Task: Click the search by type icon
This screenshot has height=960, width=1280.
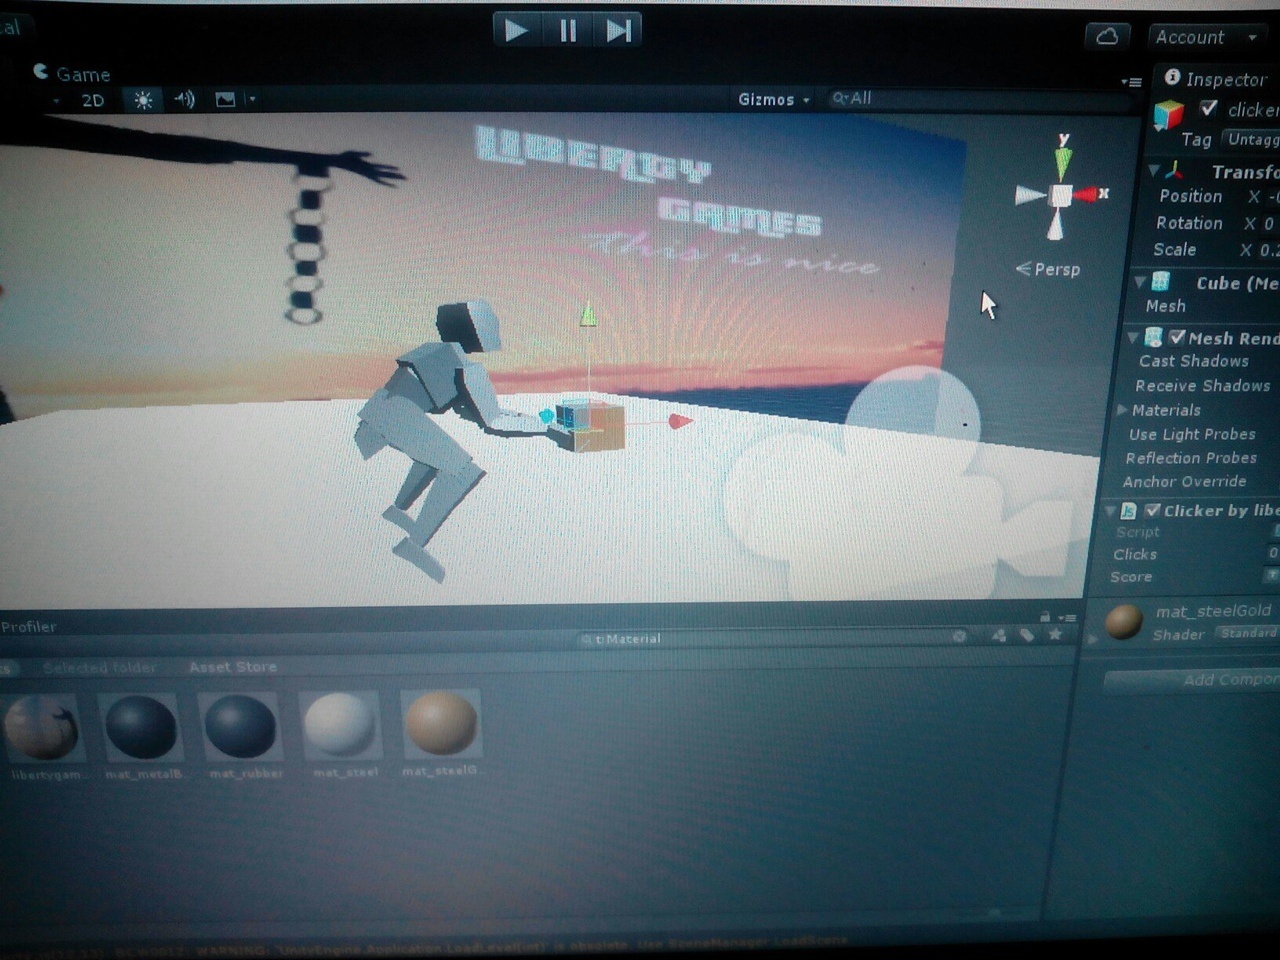Action: [x=998, y=635]
